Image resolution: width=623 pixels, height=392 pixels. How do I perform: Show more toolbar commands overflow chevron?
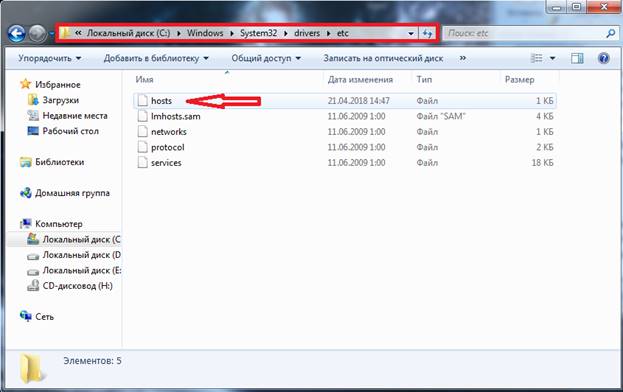pyautogui.click(x=462, y=58)
